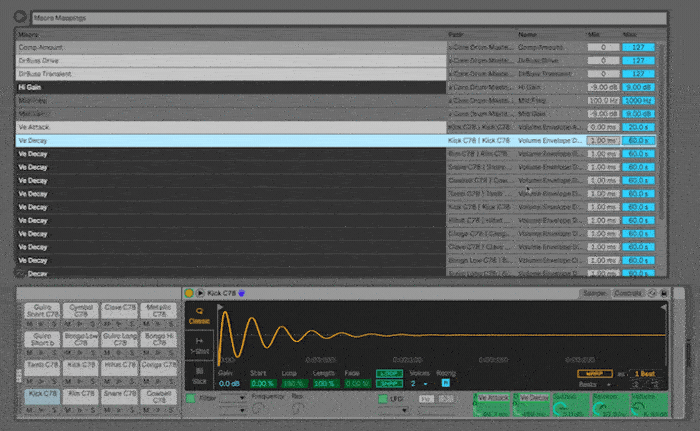The height and width of the screenshot is (431, 700).
Task: Enable the Filter section toggle
Action: pos(191,398)
